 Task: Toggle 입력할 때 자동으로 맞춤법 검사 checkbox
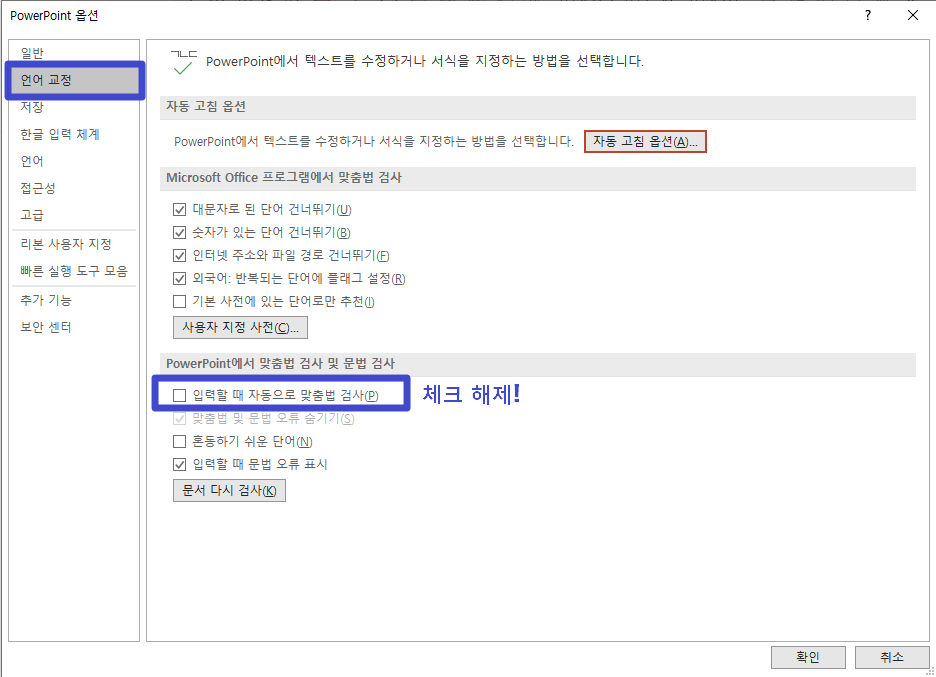tap(179, 395)
